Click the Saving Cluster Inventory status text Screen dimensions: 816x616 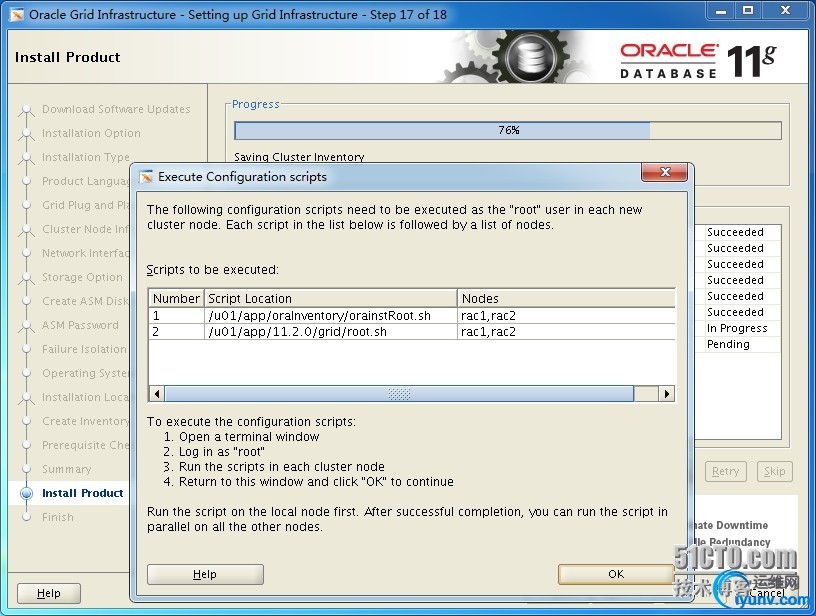point(299,157)
